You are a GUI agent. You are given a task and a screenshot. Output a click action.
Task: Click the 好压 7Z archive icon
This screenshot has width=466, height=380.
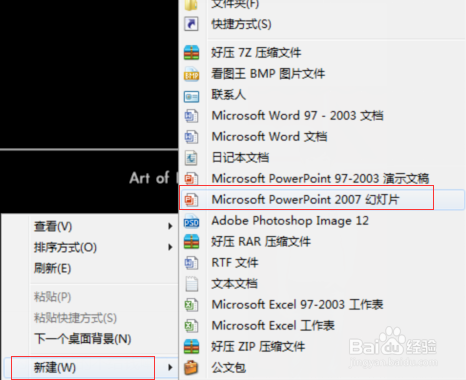pos(191,53)
